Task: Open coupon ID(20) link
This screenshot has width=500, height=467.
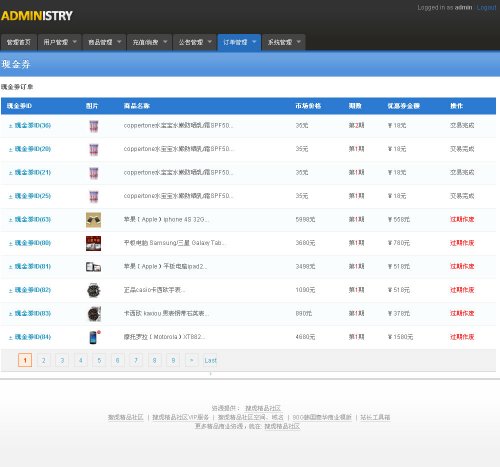Action: pos(33,149)
